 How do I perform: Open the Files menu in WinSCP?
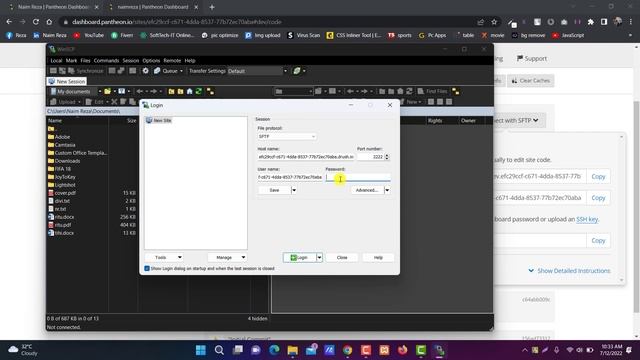(85, 60)
